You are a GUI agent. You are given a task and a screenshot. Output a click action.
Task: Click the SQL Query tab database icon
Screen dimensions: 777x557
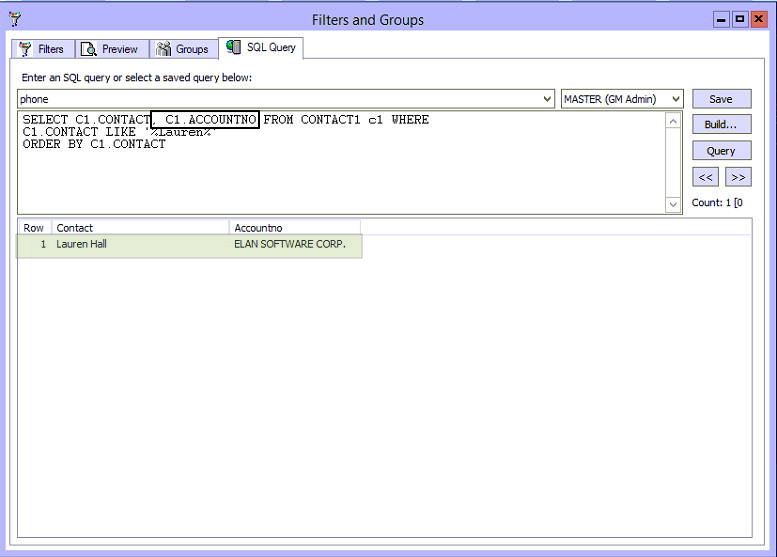pos(234,47)
